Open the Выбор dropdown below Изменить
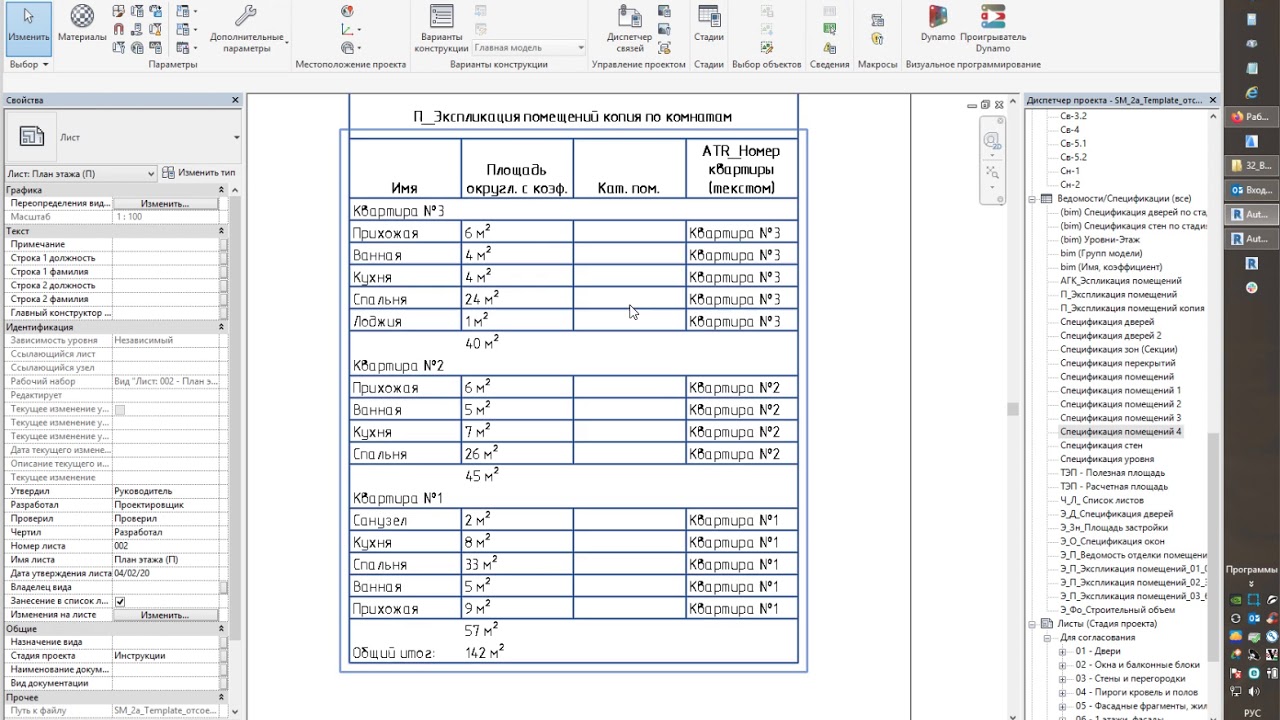1280x720 pixels. 29,64
